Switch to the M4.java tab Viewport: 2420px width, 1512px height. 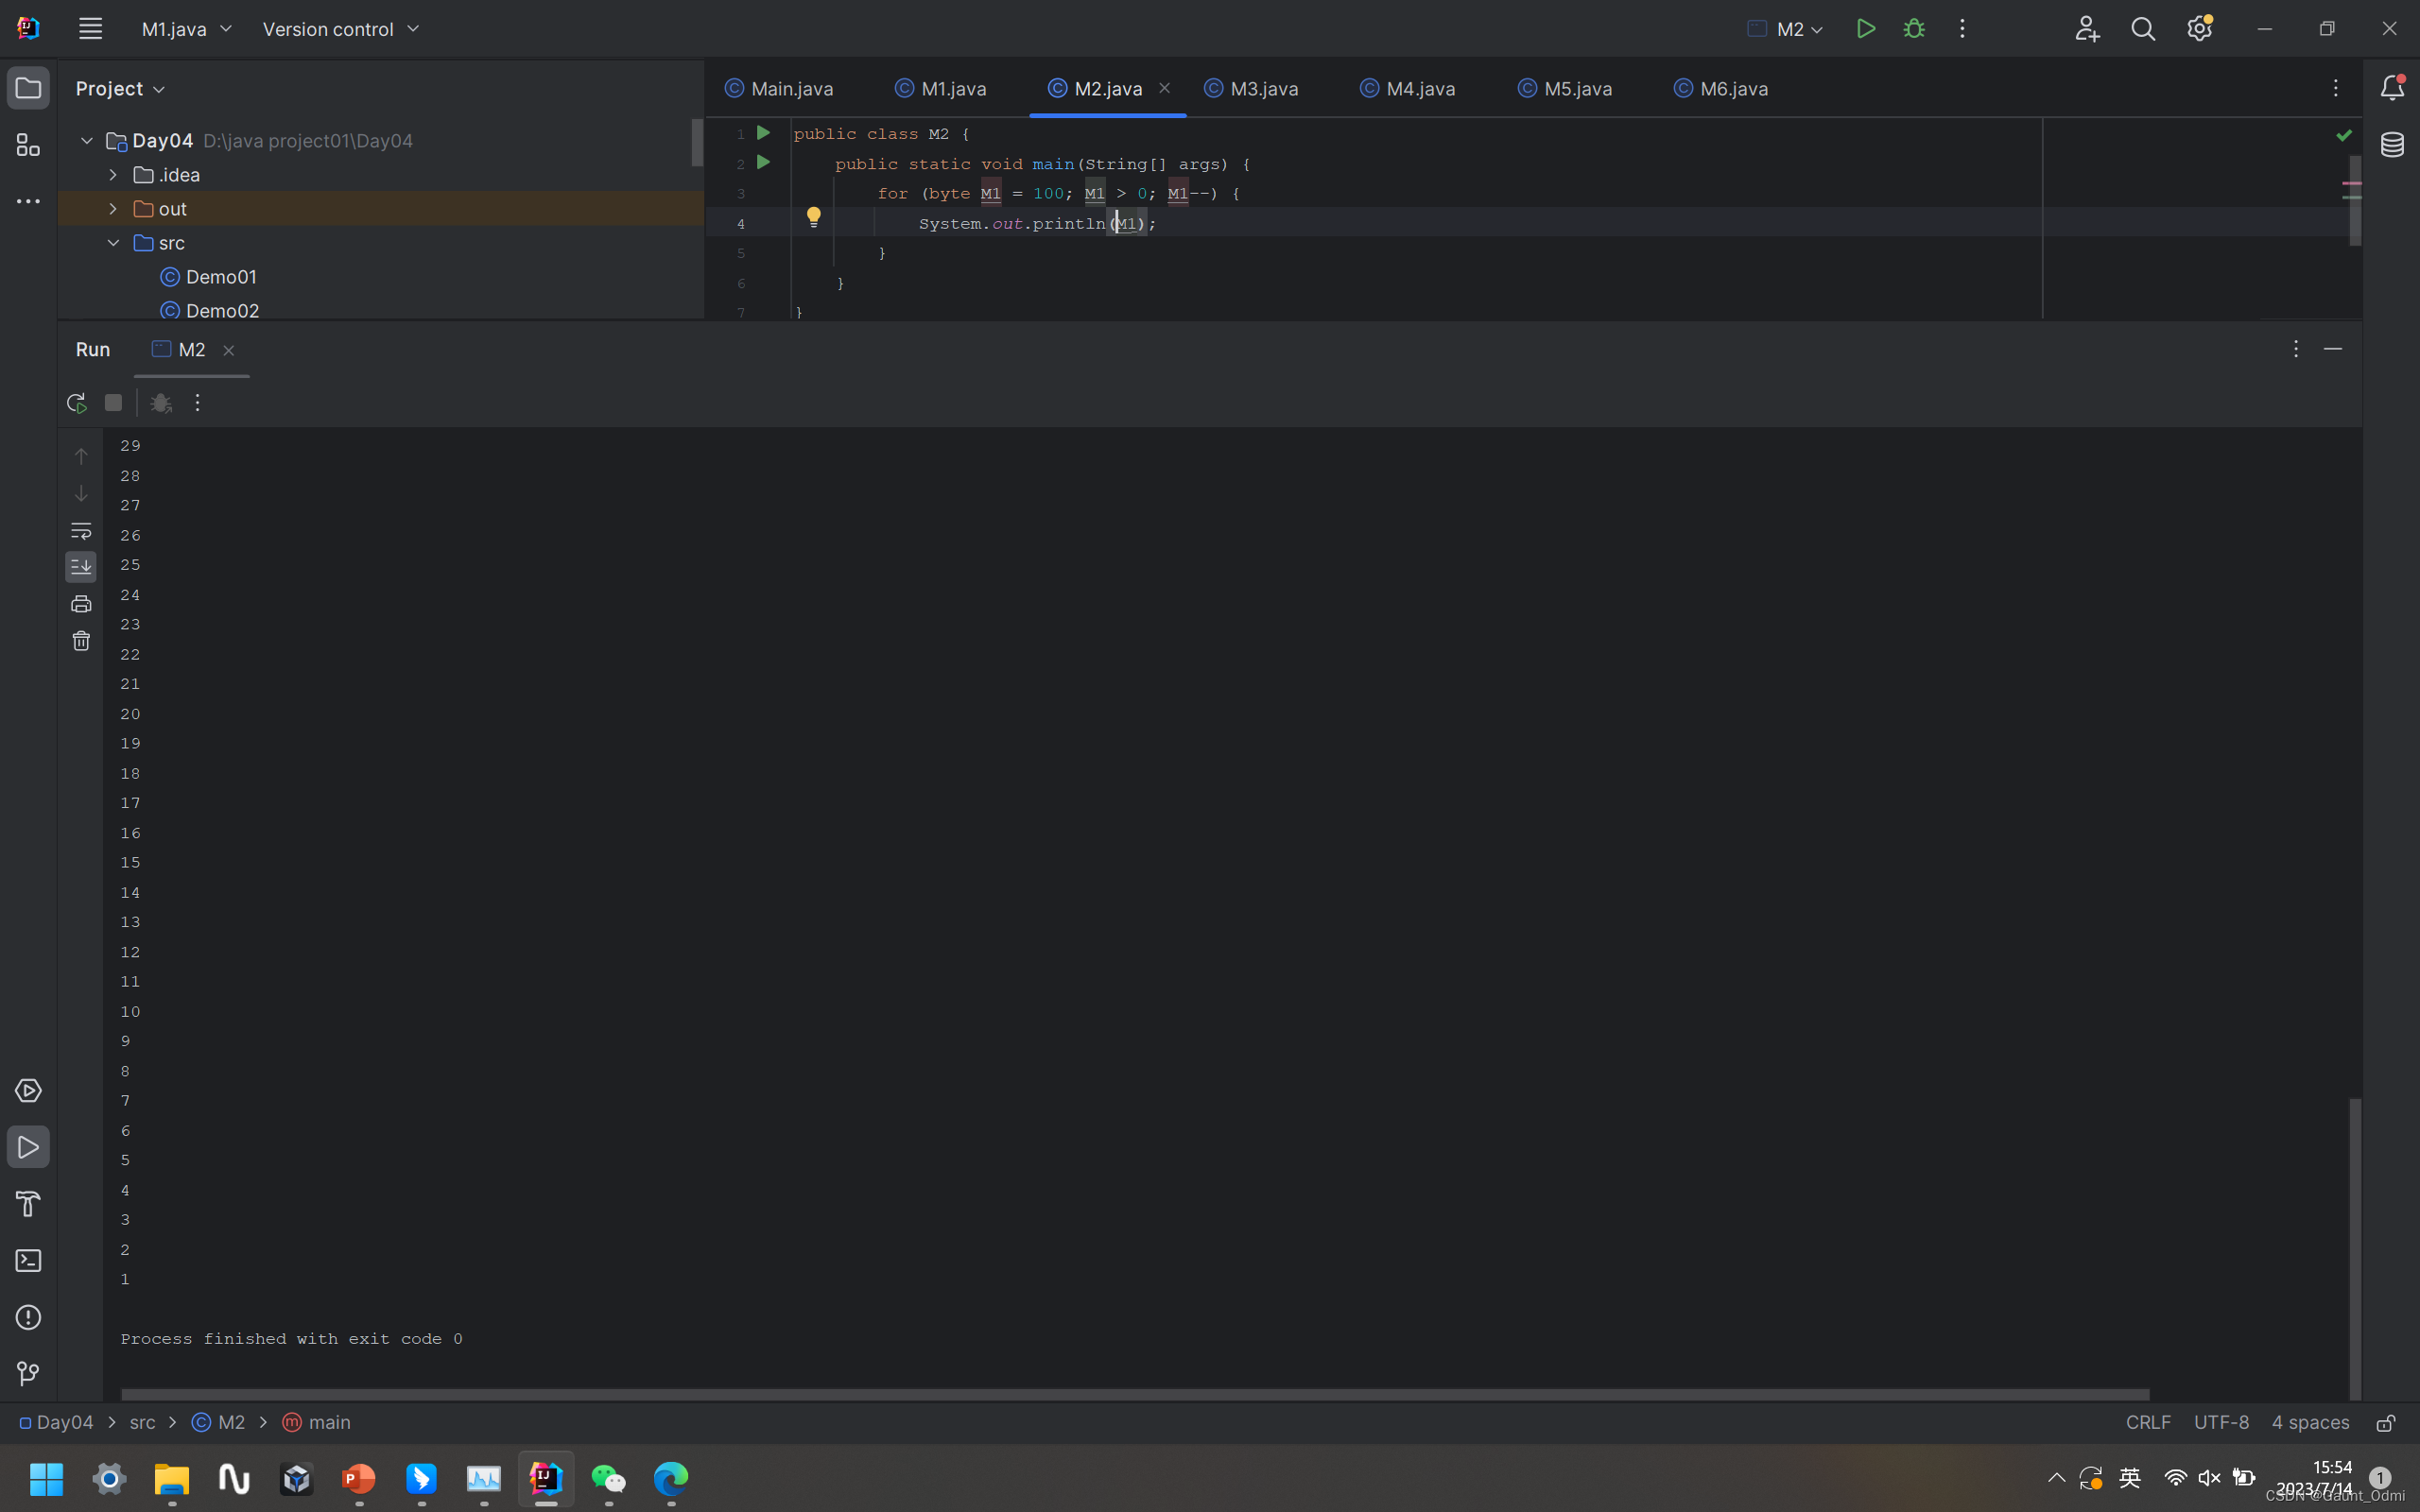click(x=1407, y=88)
